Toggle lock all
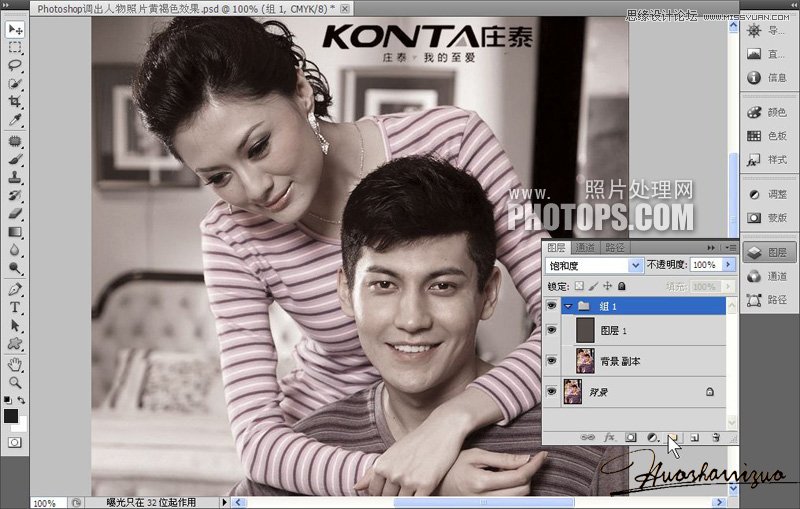 pos(621,286)
